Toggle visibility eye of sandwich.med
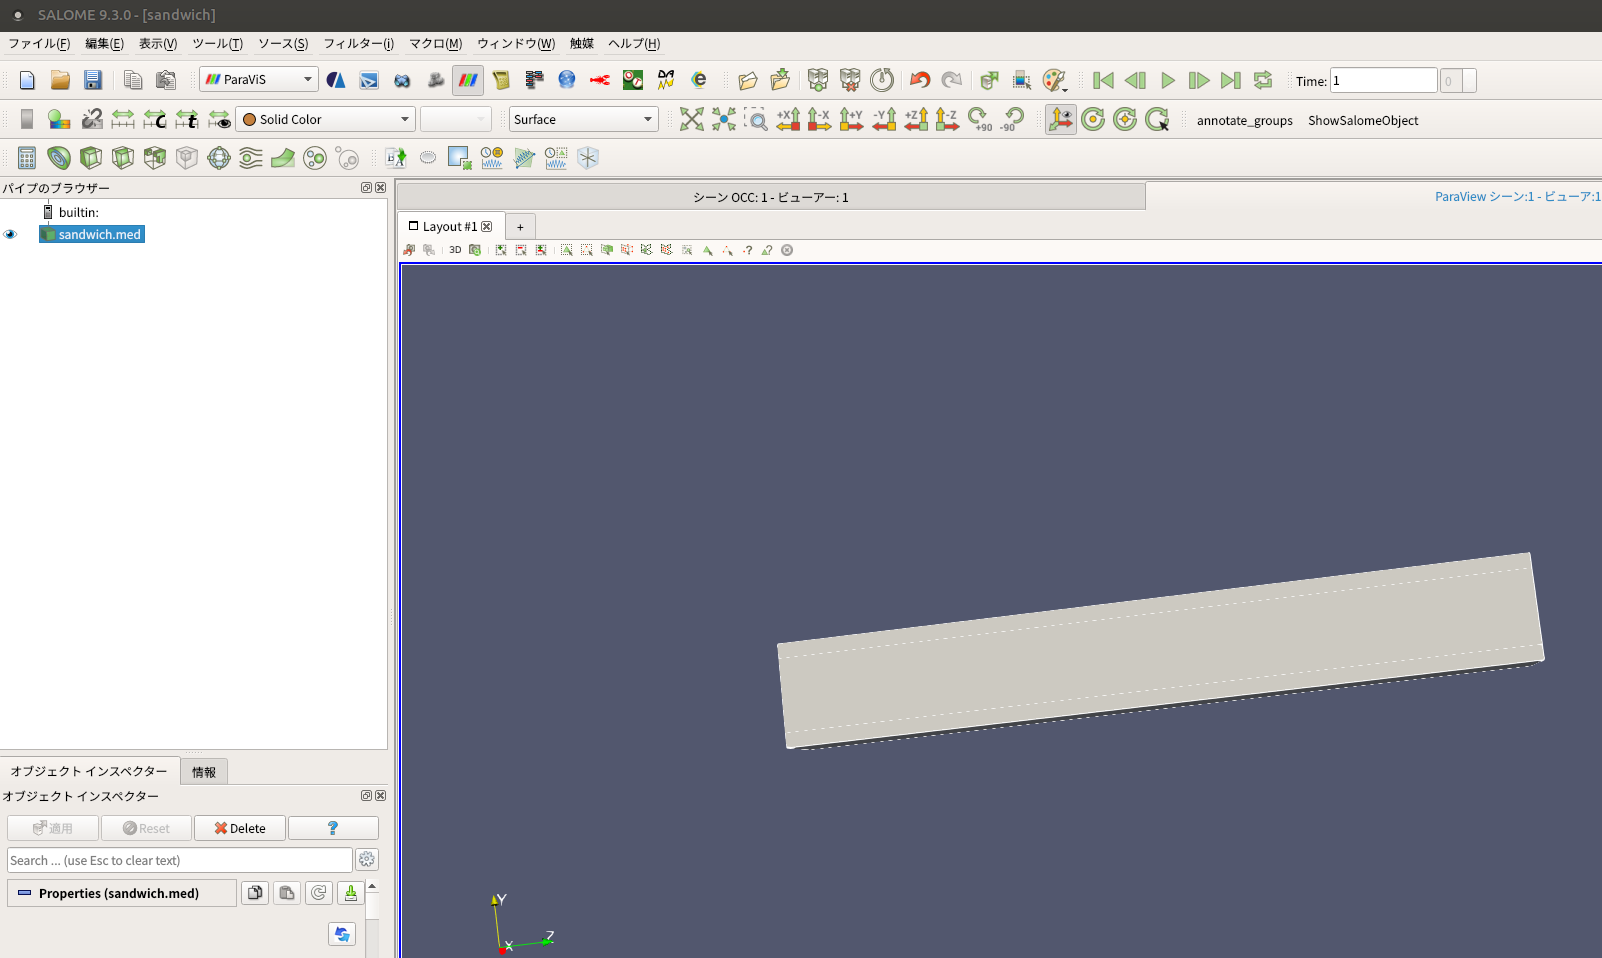 tap(11, 234)
